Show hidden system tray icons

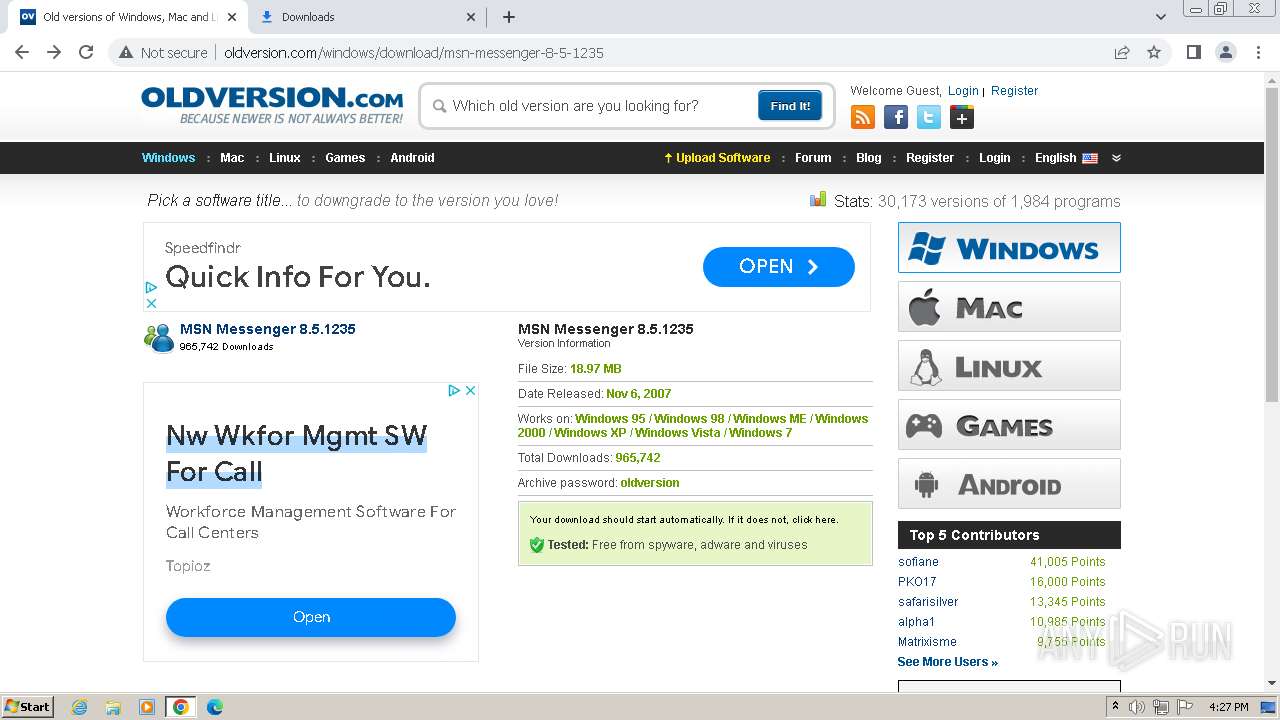(1115, 706)
